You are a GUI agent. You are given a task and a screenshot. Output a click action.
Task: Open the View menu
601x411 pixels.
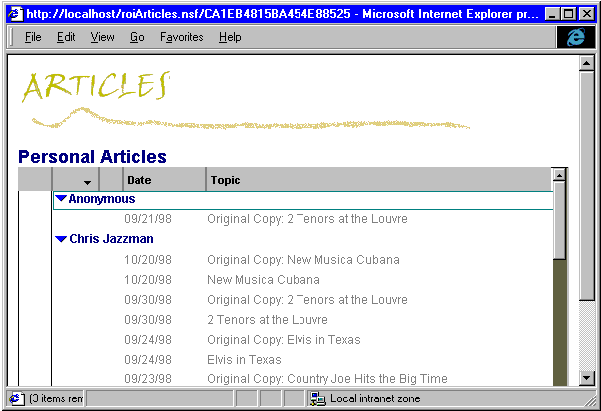pos(102,37)
